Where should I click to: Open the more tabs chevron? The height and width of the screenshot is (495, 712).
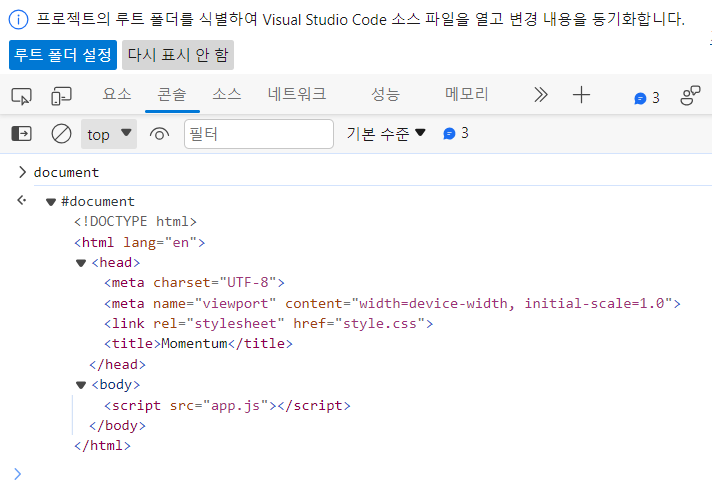click(540, 95)
